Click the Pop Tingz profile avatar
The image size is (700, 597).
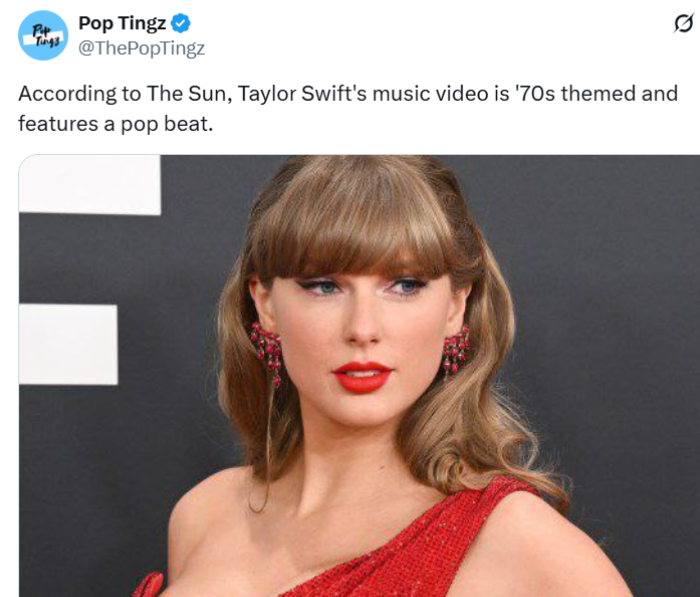43,35
